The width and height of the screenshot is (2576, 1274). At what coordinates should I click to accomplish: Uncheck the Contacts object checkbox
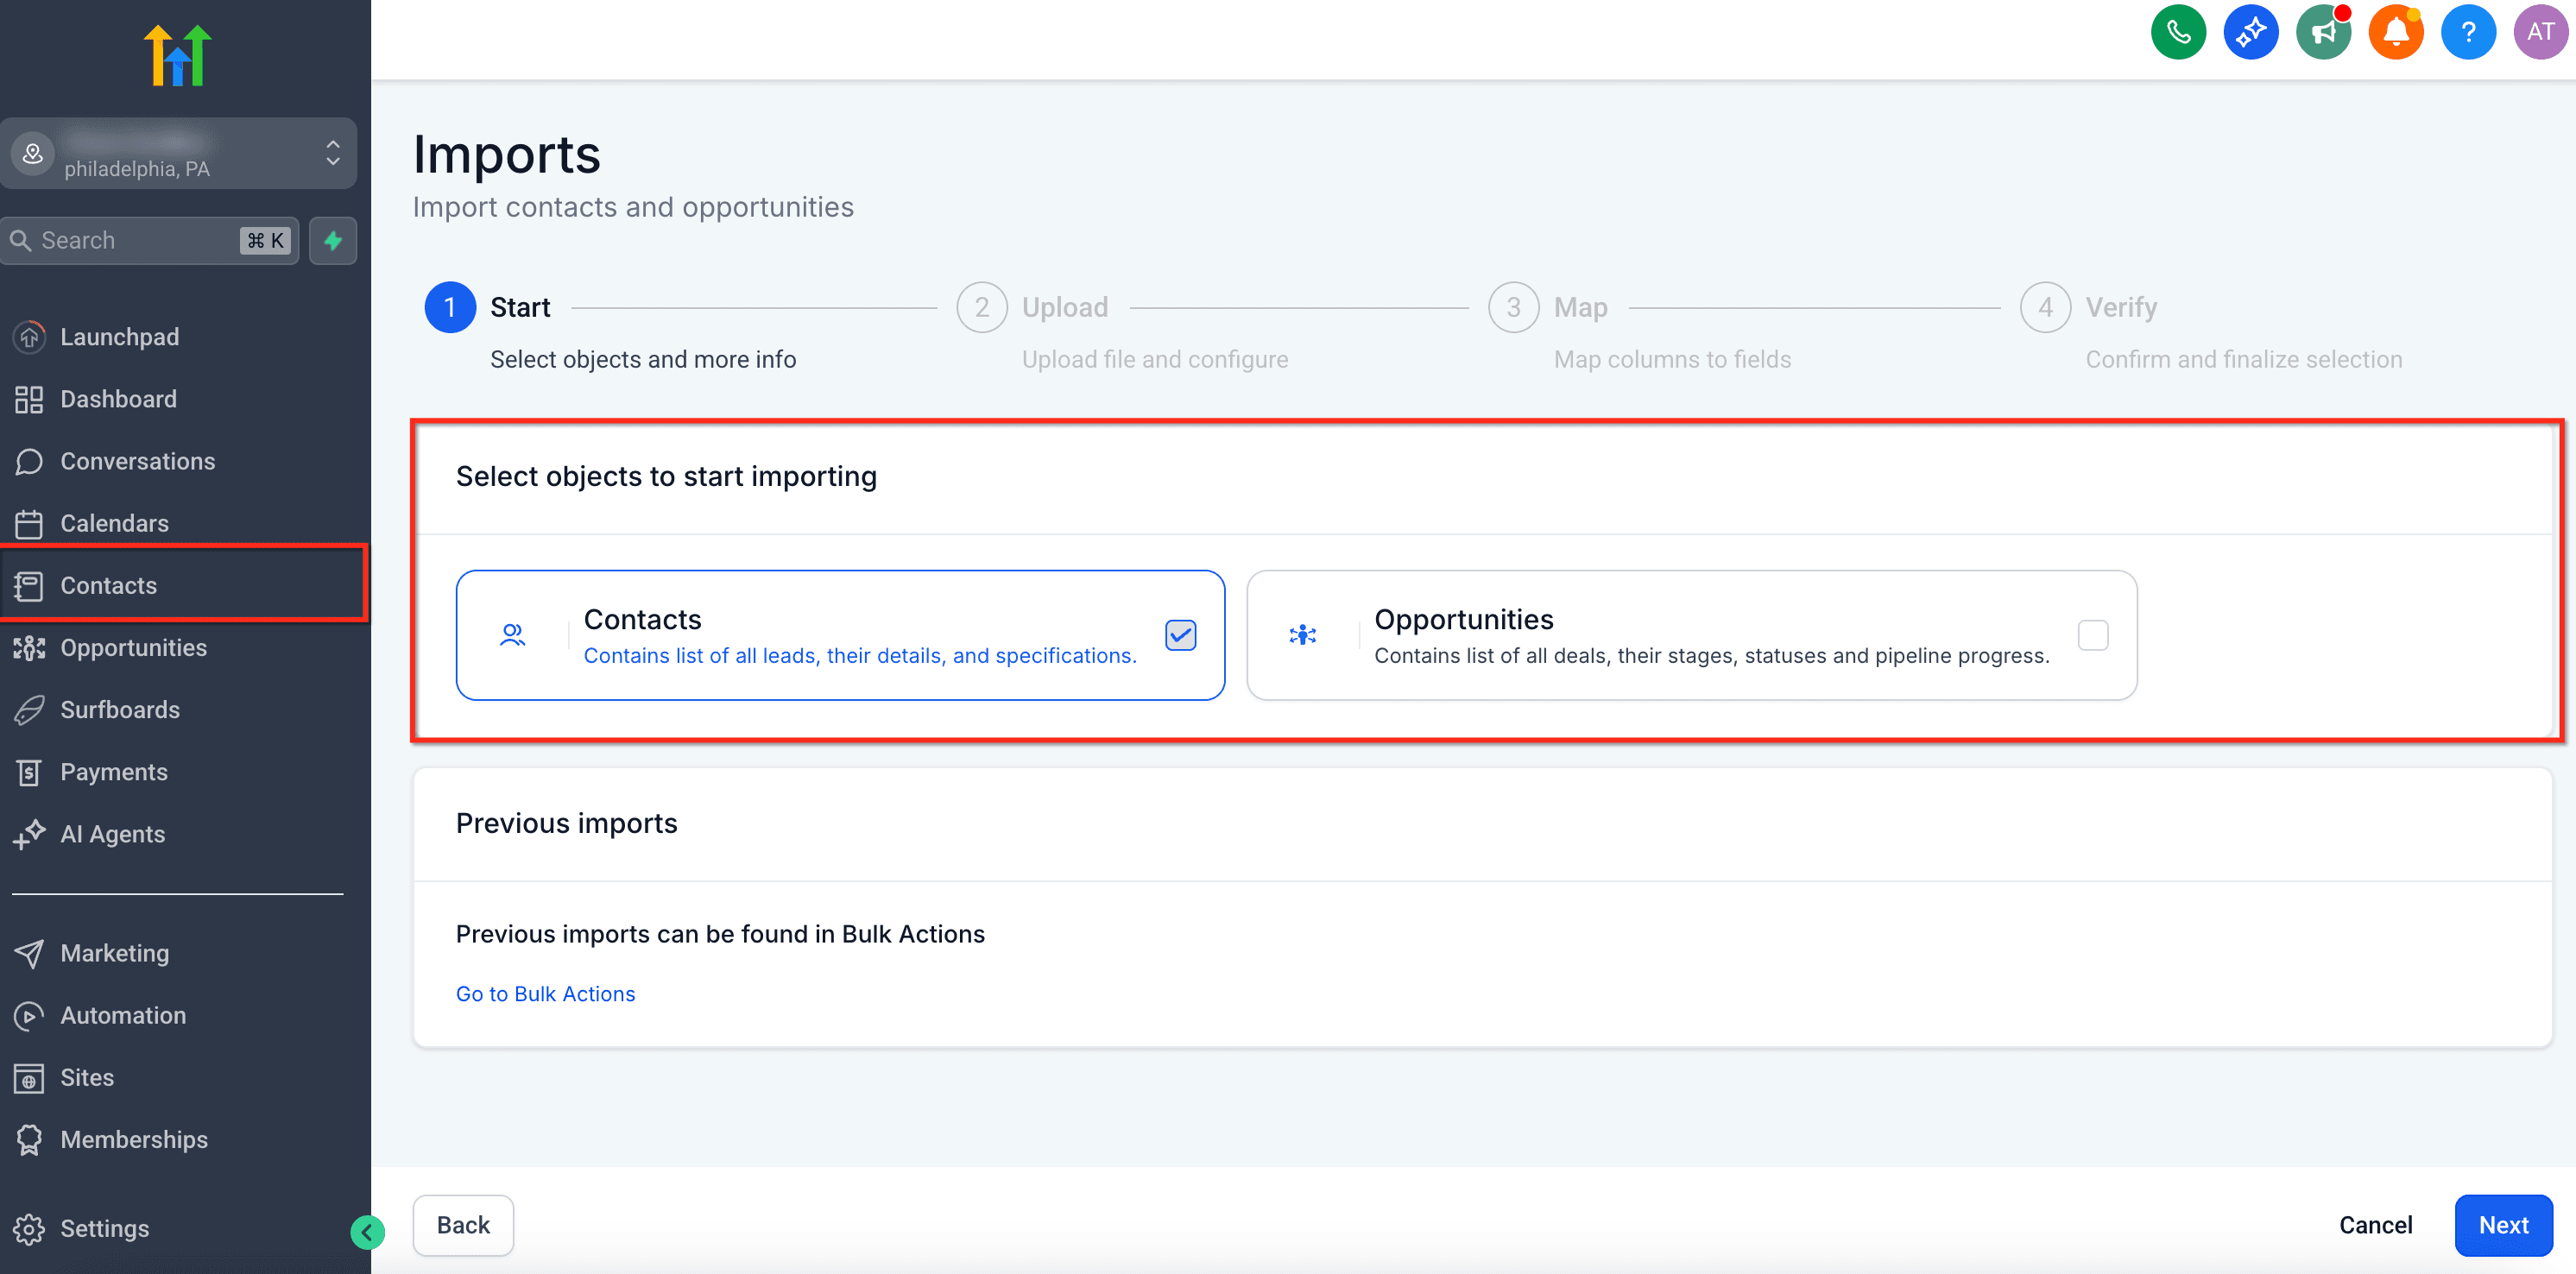tap(1180, 635)
